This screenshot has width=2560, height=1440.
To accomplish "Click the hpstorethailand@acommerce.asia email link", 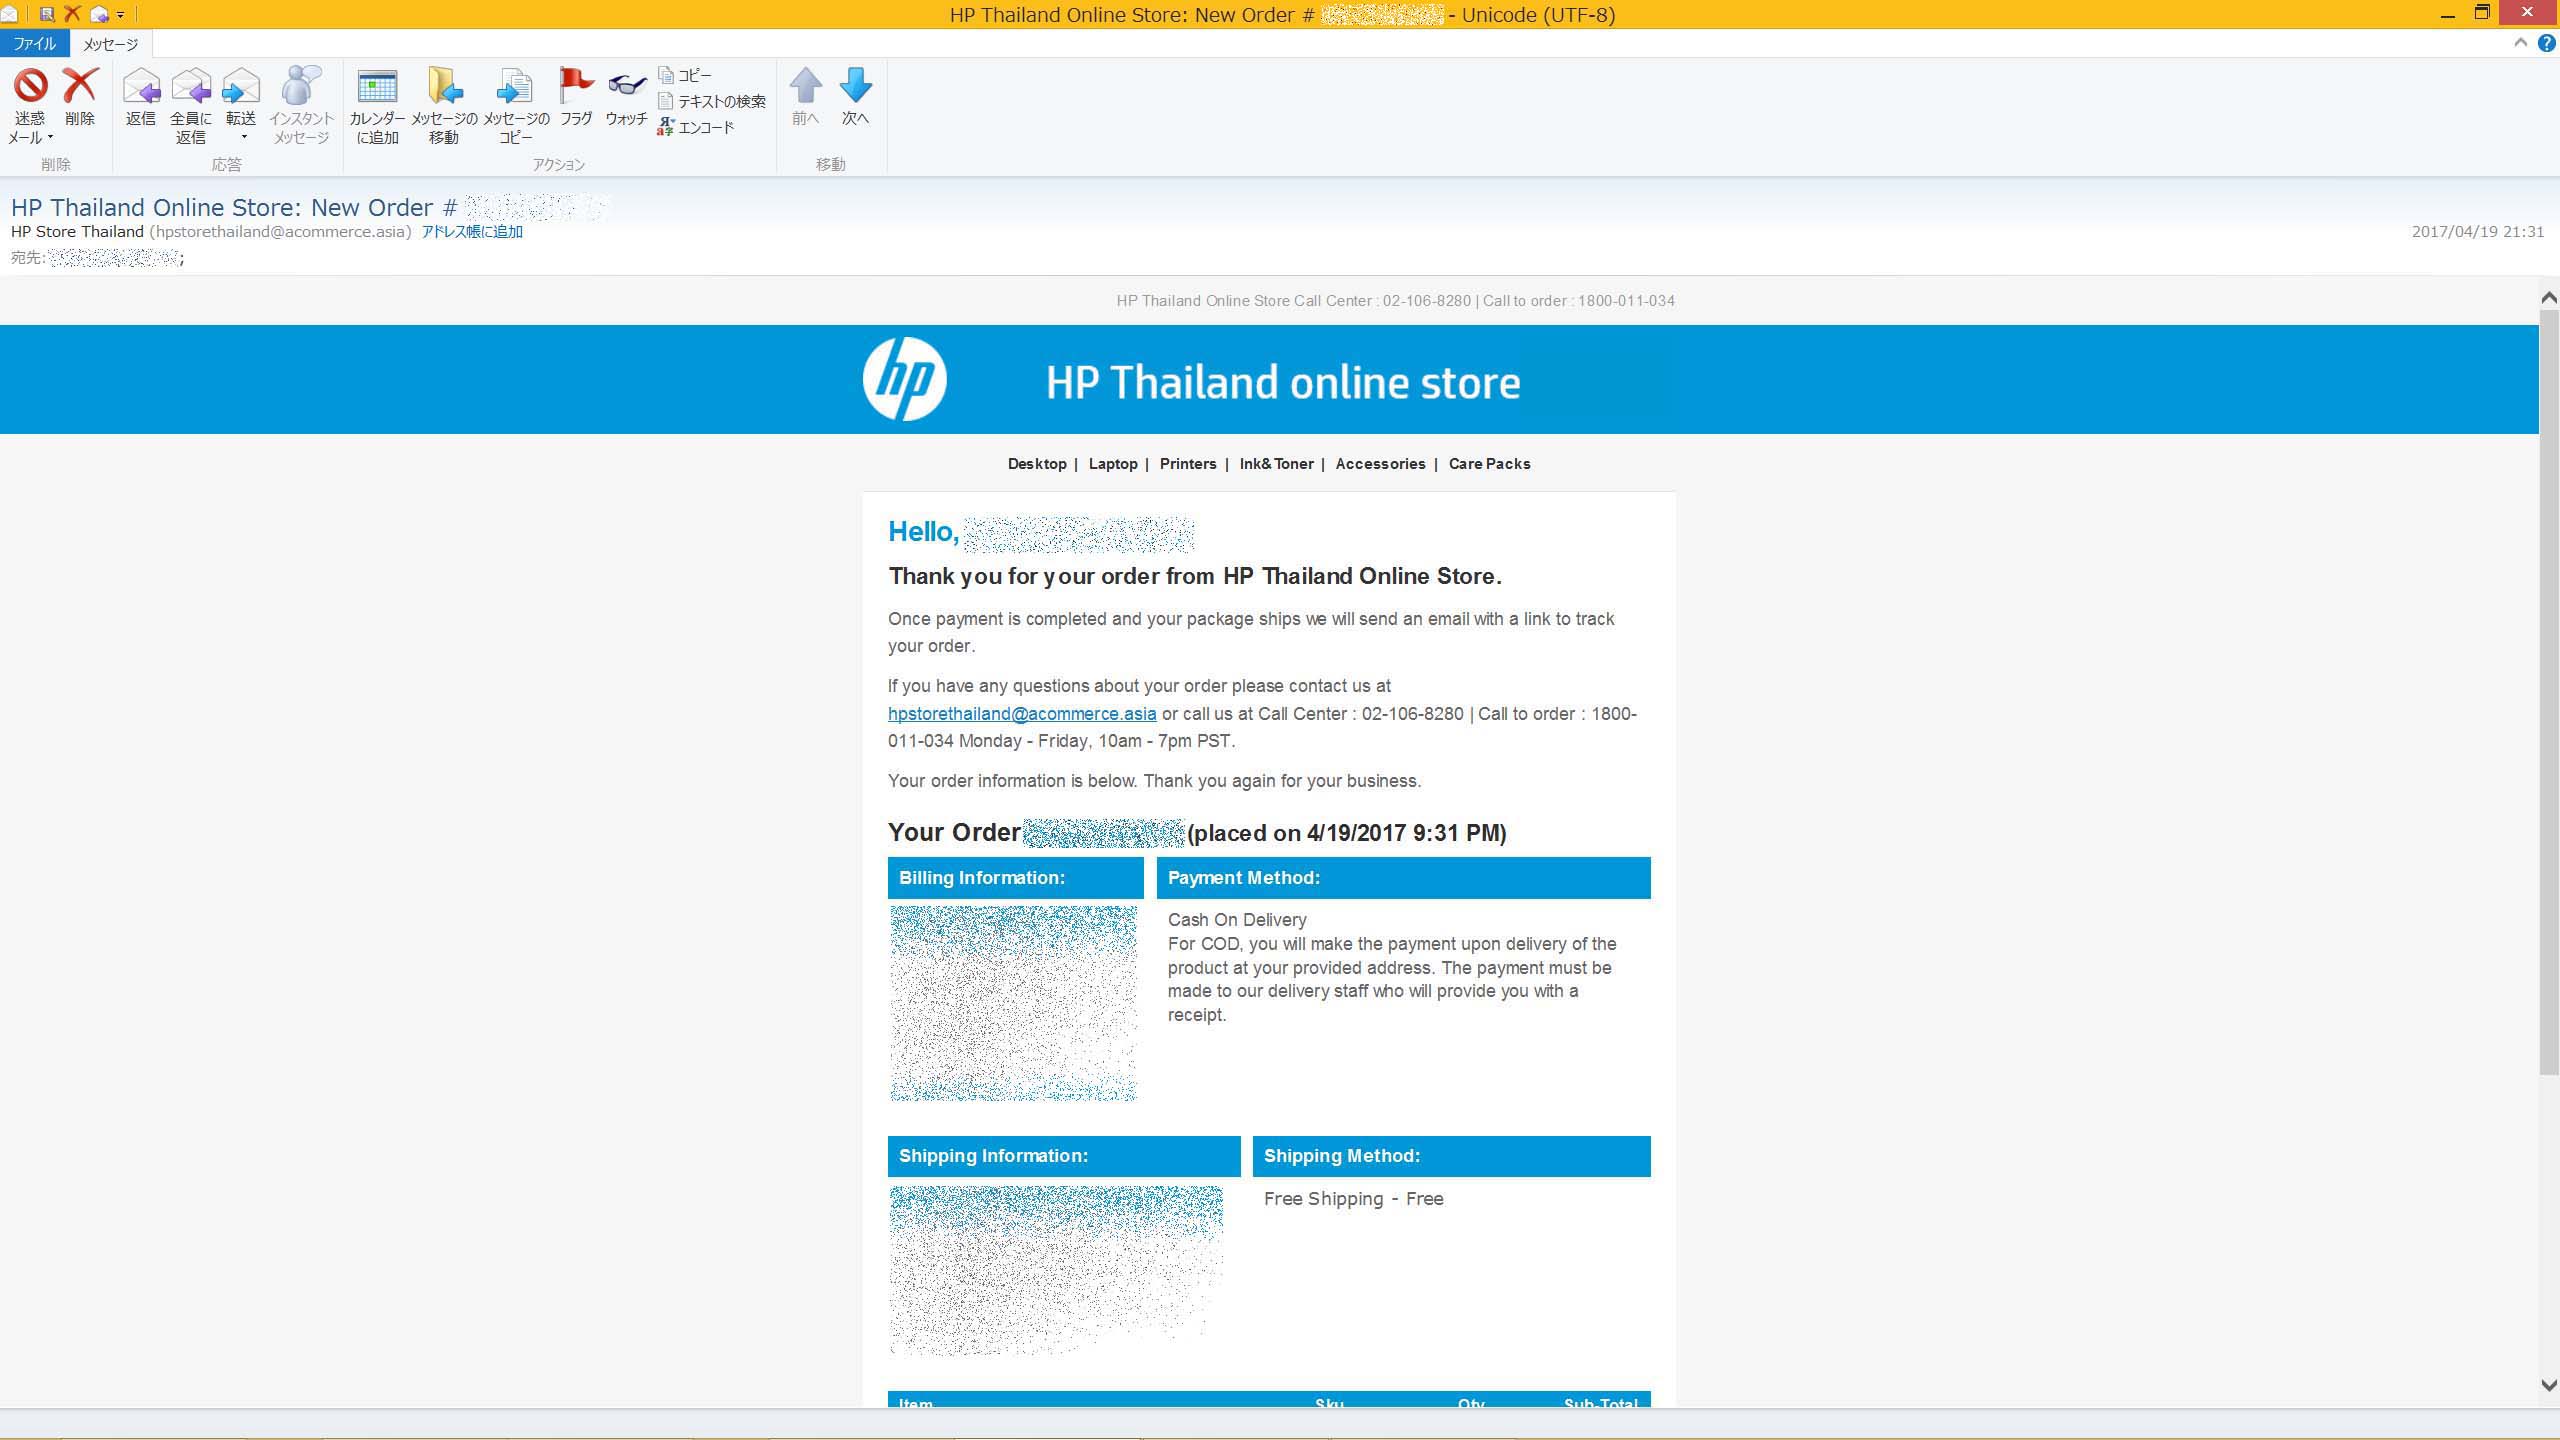I will point(1022,714).
